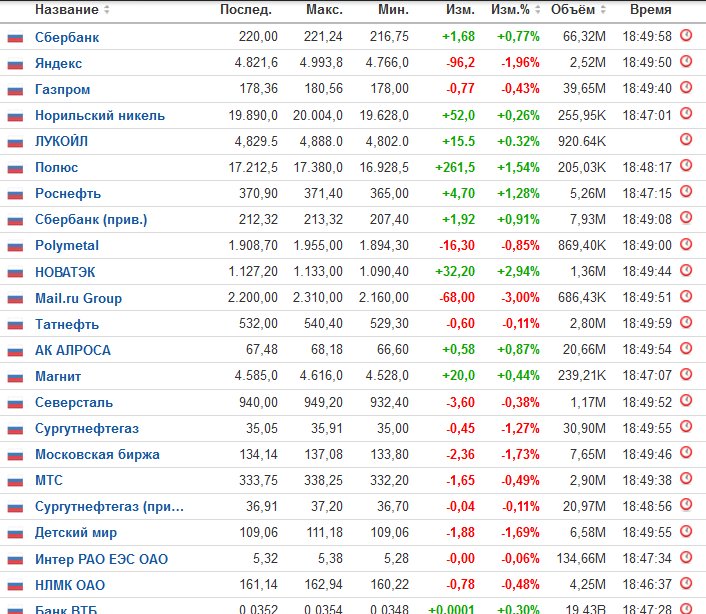Open the Сургутнефтегаз ordinary stock link

click(x=87, y=429)
